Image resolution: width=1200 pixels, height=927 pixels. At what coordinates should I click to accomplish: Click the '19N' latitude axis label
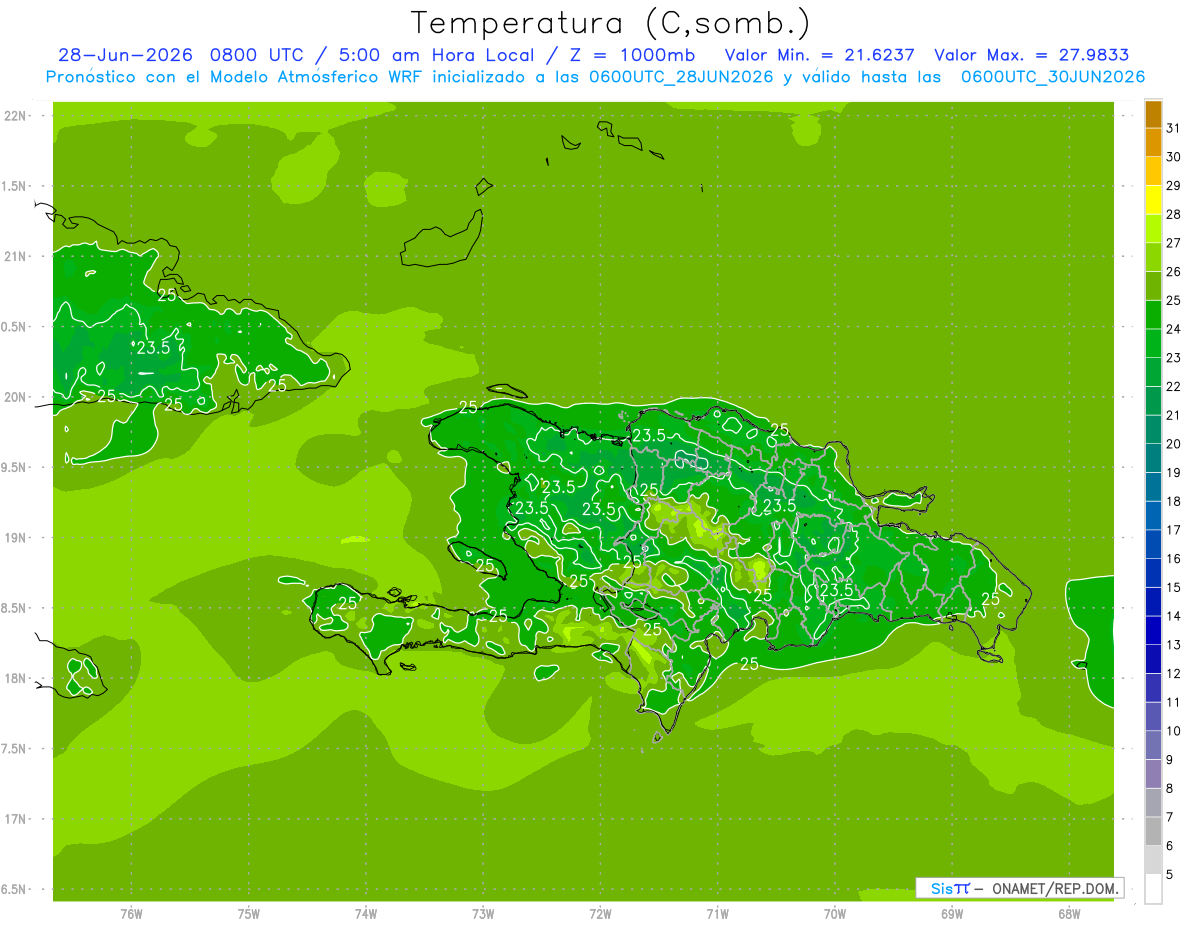tap(17, 538)
